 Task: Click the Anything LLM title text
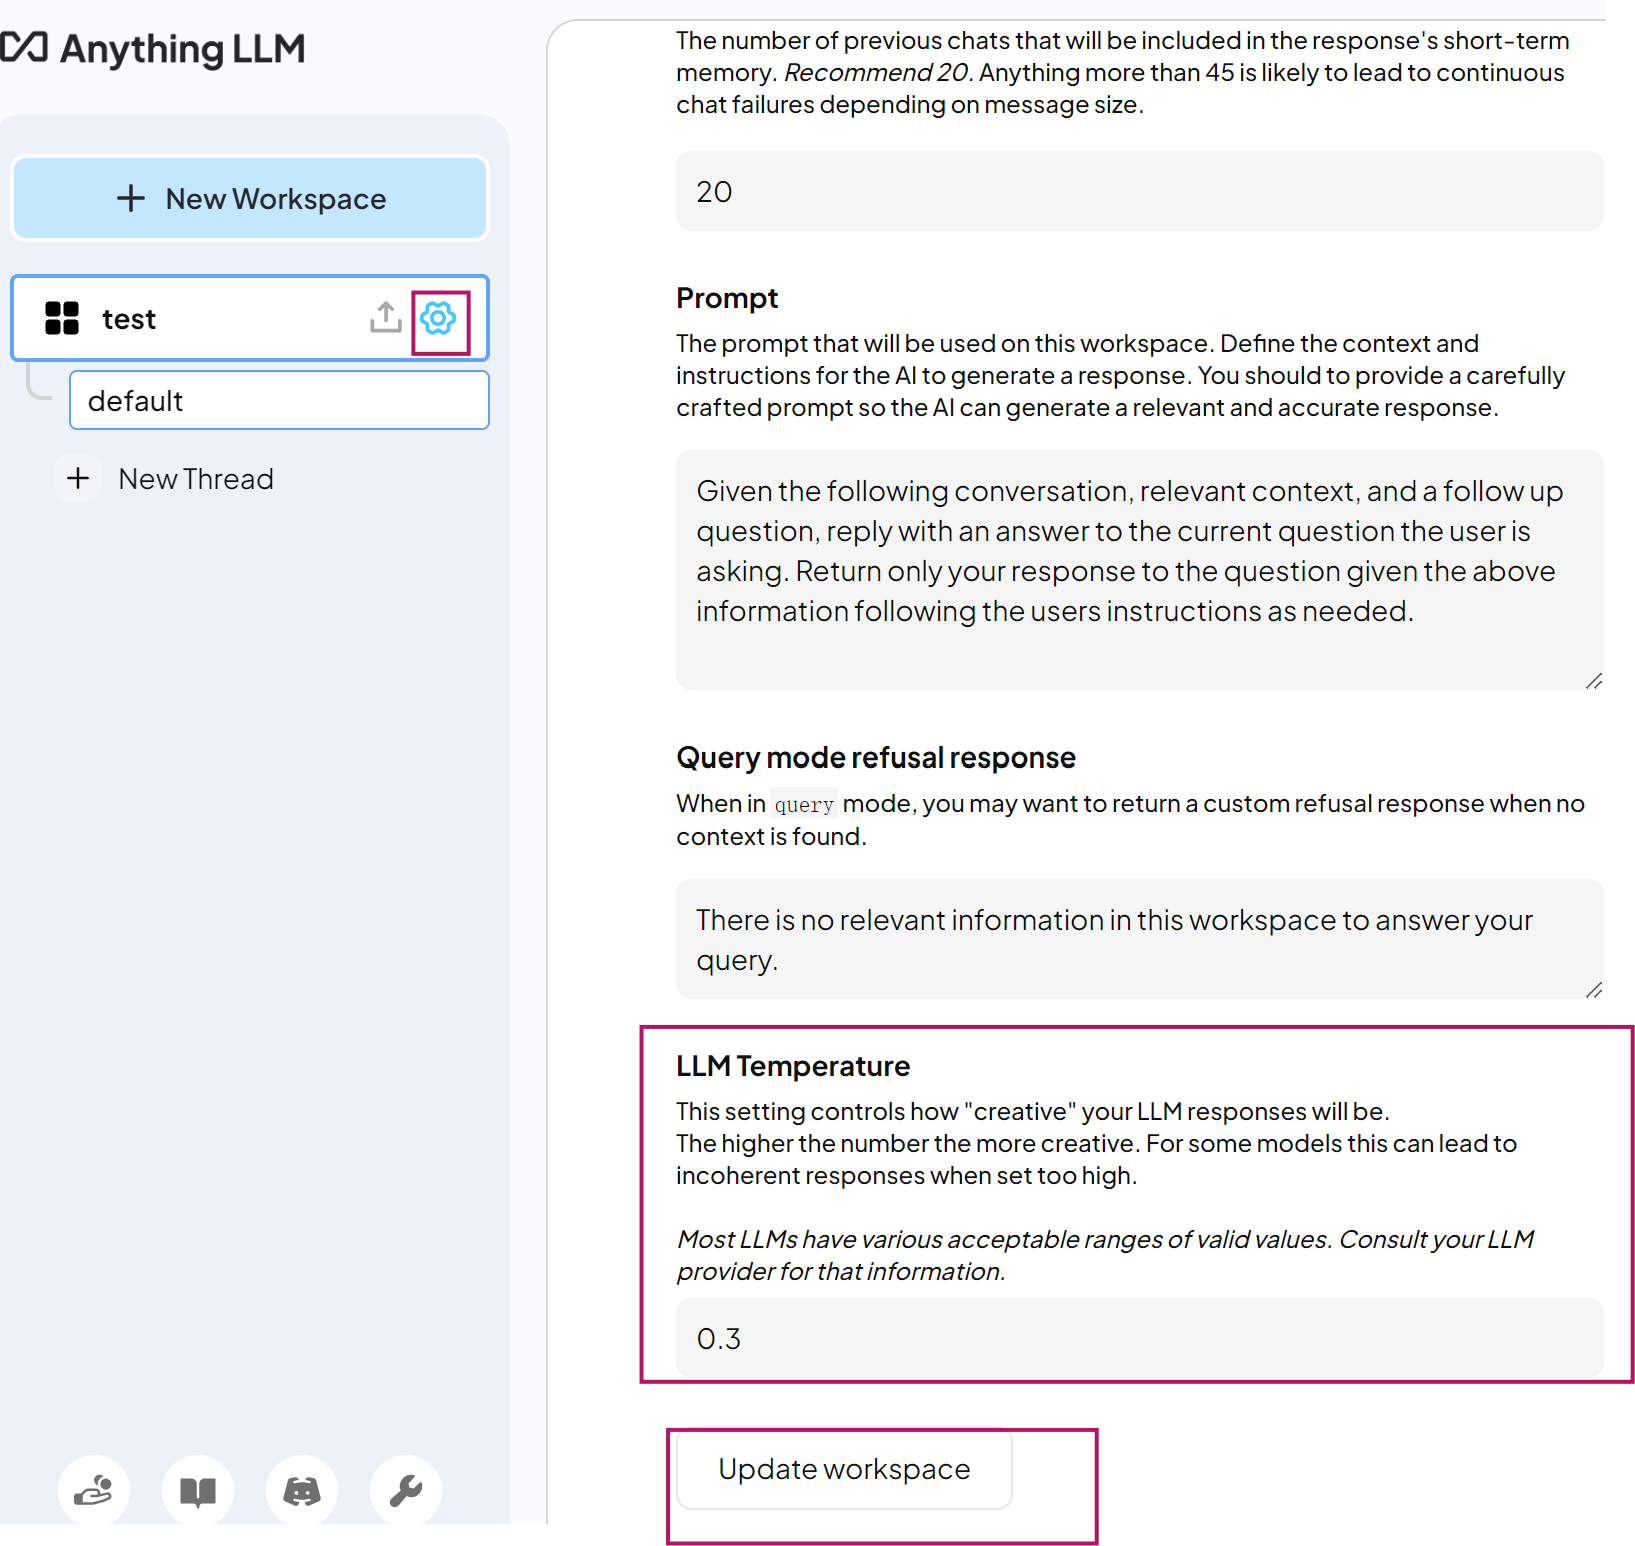click(x=182, y=49)
